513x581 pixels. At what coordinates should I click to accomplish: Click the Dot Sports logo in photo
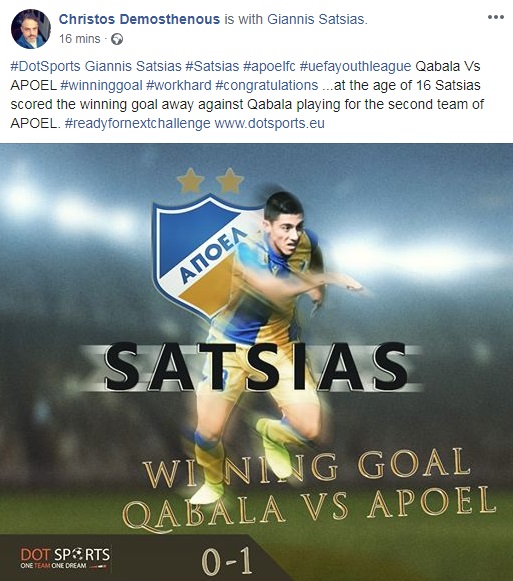point(65,558)
